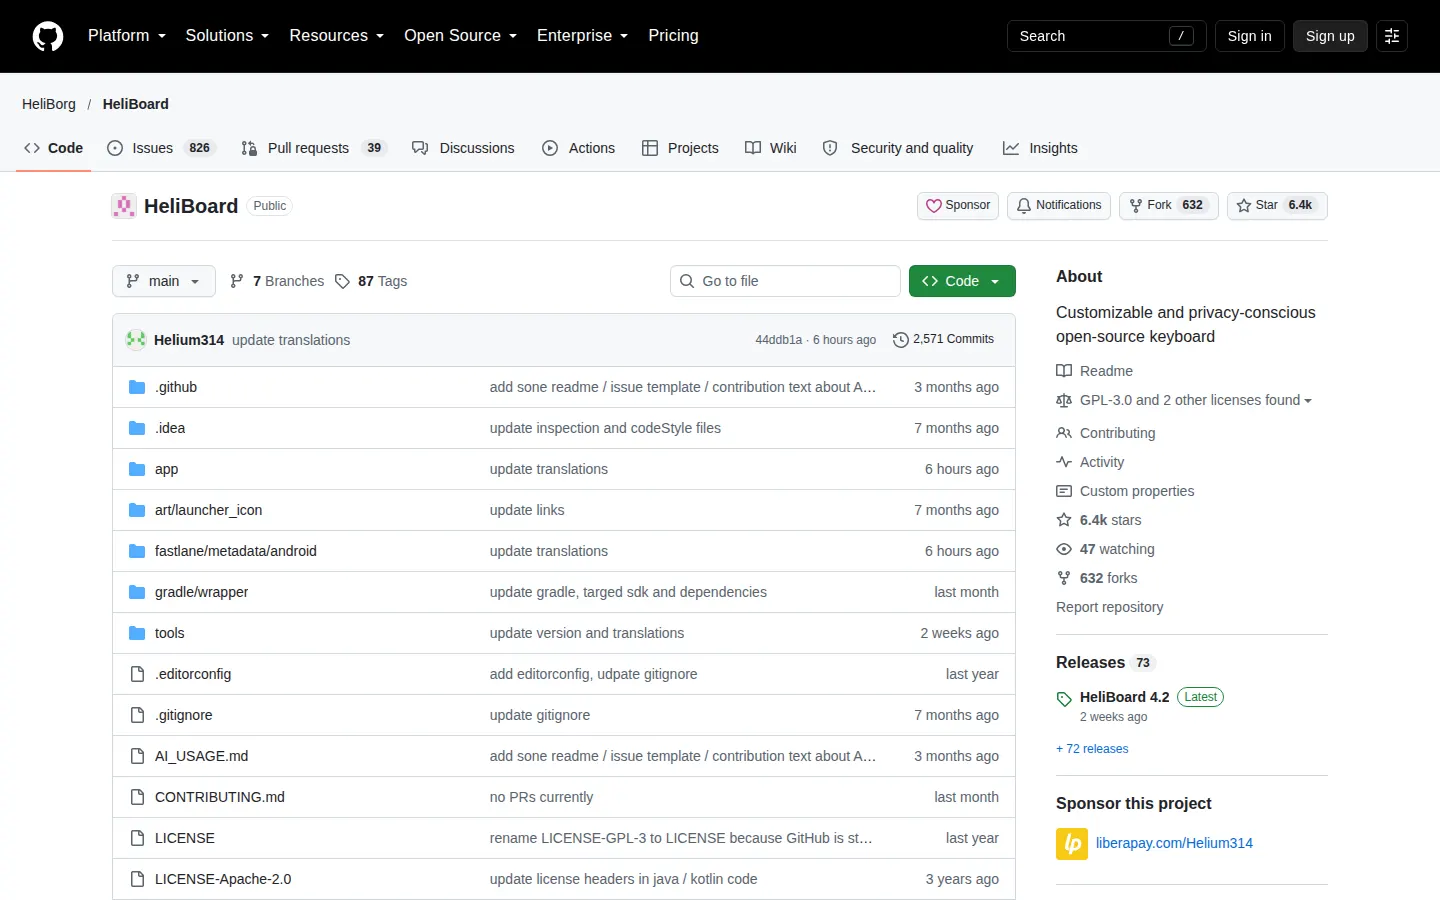Open the CONTRIBUTING.md file
Screen dimensions: 1440x900
[220, 797]
